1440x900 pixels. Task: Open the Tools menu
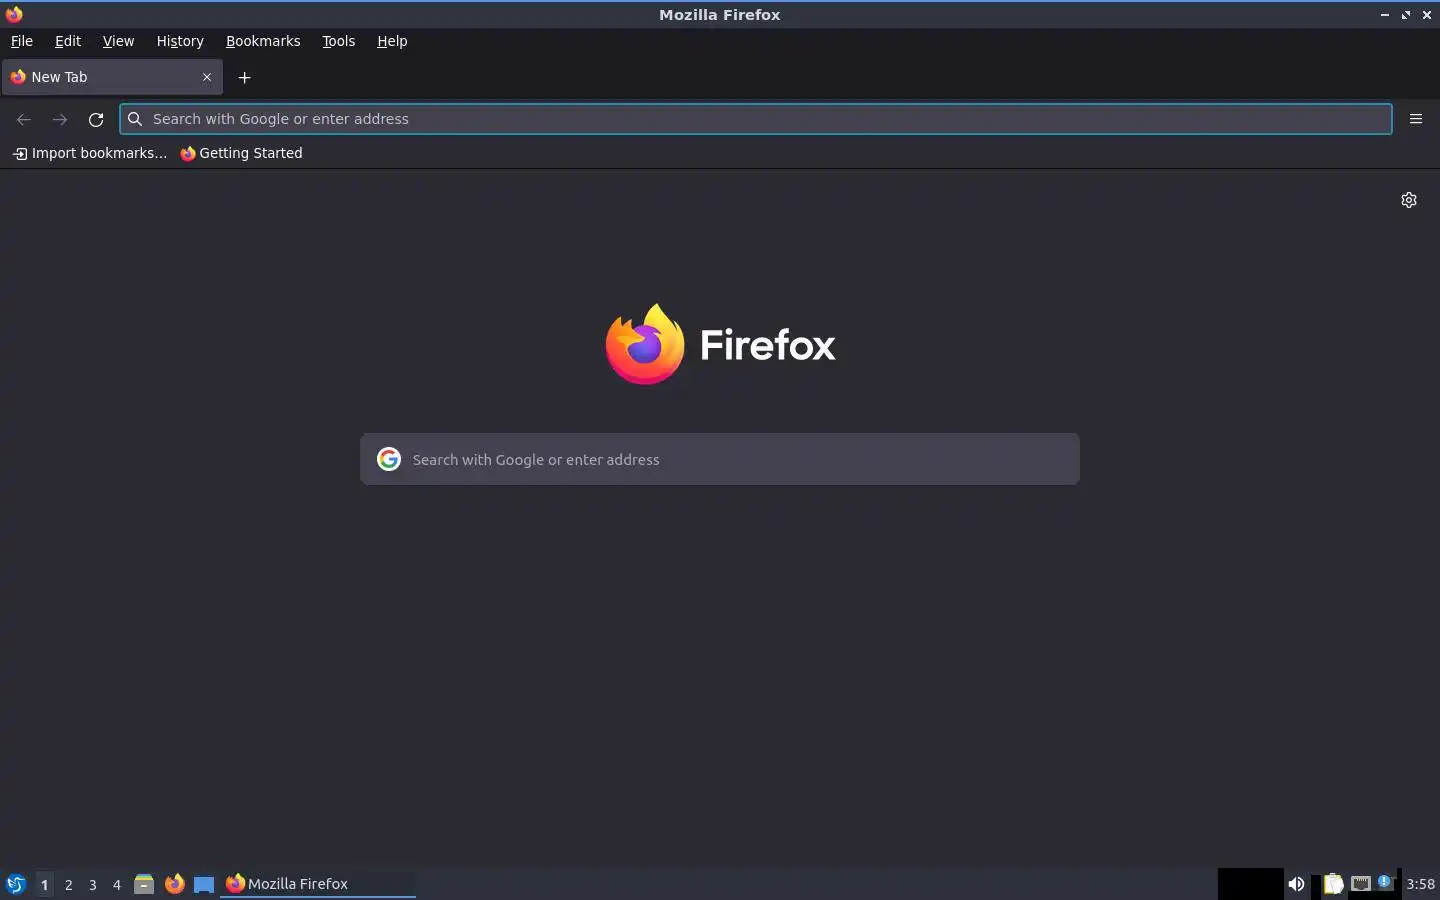coord(339,41)
